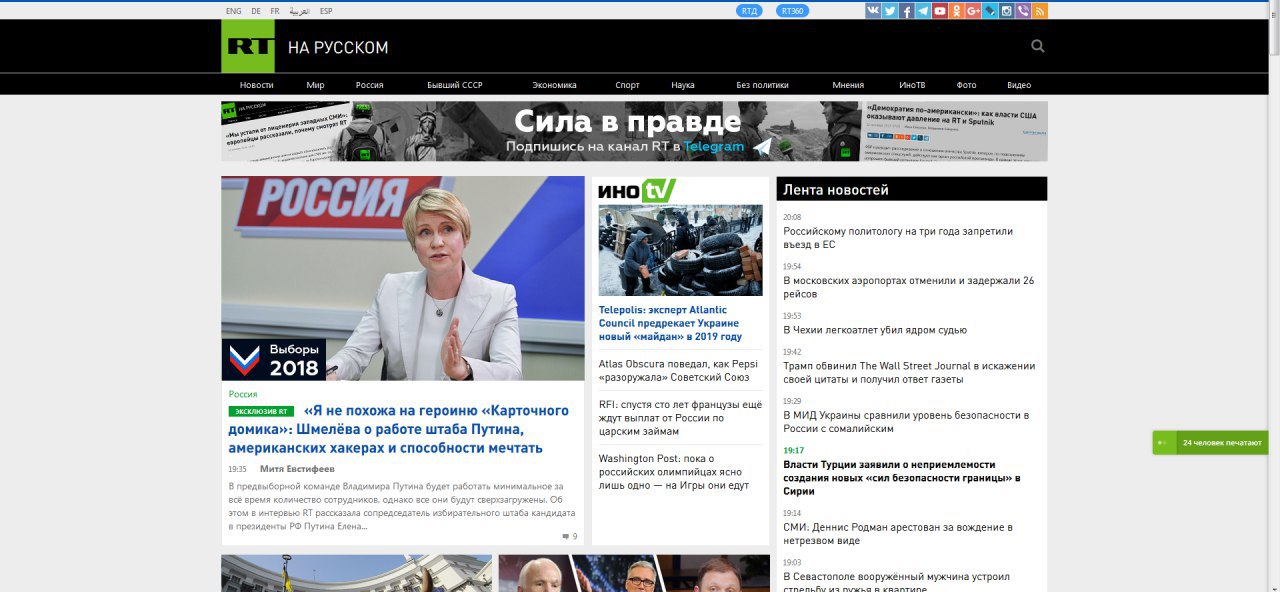
Task: Open Трамп Wall Street Journal news item
Action: tap(909, 372)
